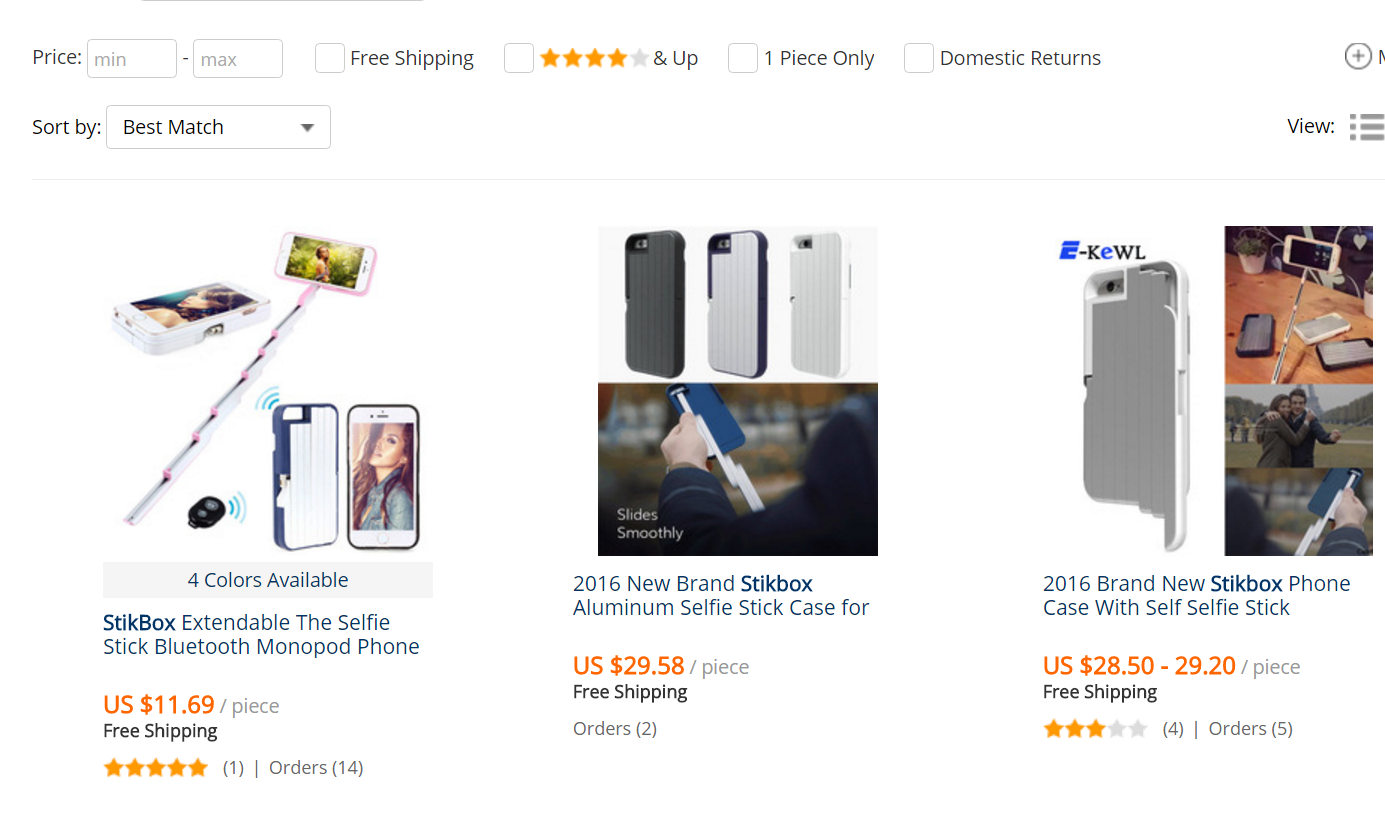Viewport: 1385px width, 824px height.
Task: Click Orders (14) link
Action: [316, 768]
